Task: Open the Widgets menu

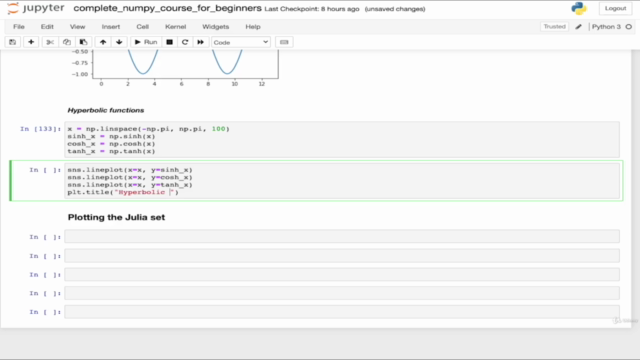Action: 216,27
